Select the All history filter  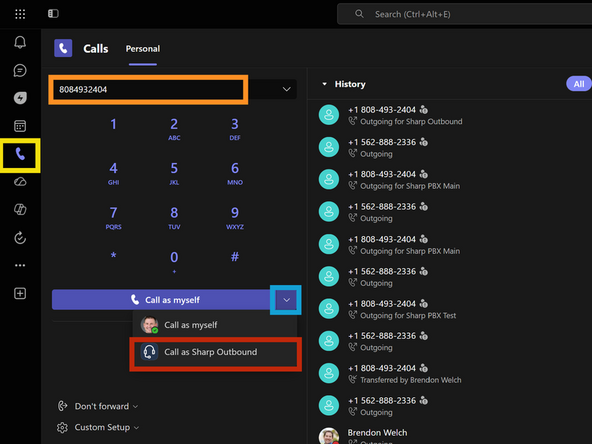[x=578, y=84]
